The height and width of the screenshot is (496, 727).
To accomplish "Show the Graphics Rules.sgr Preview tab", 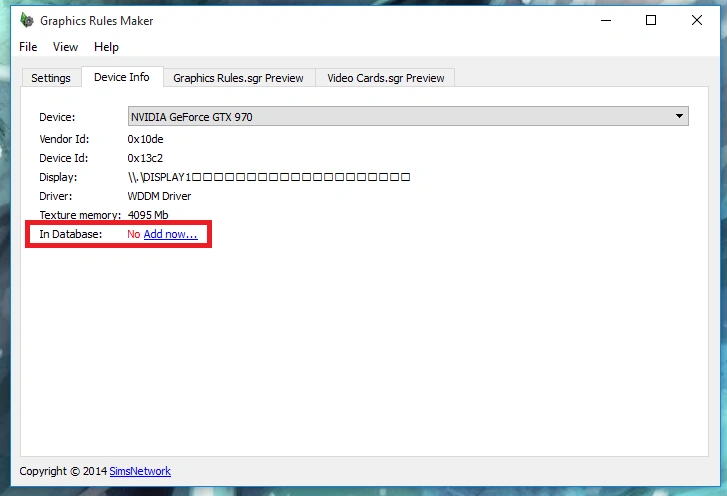I will [x=238, y=78].
